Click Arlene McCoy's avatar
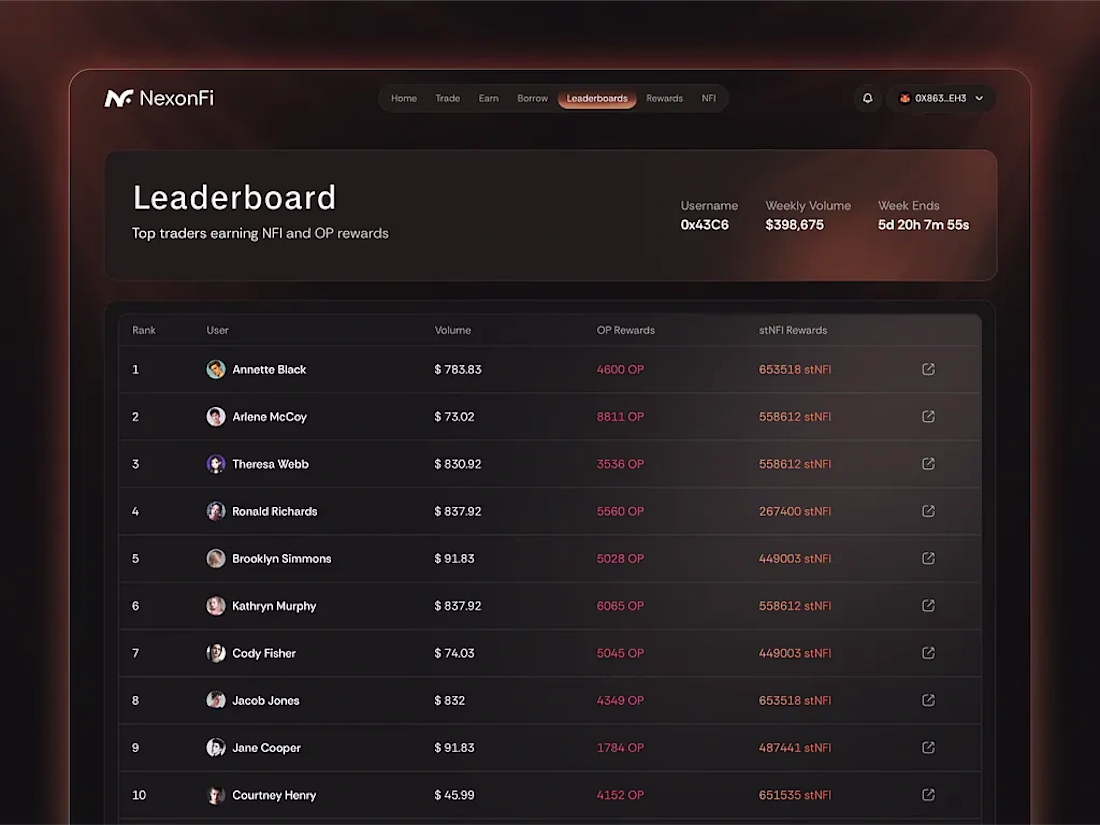Image resolution: width=1100 pixels, height=825 pixels. coord(215,417)
